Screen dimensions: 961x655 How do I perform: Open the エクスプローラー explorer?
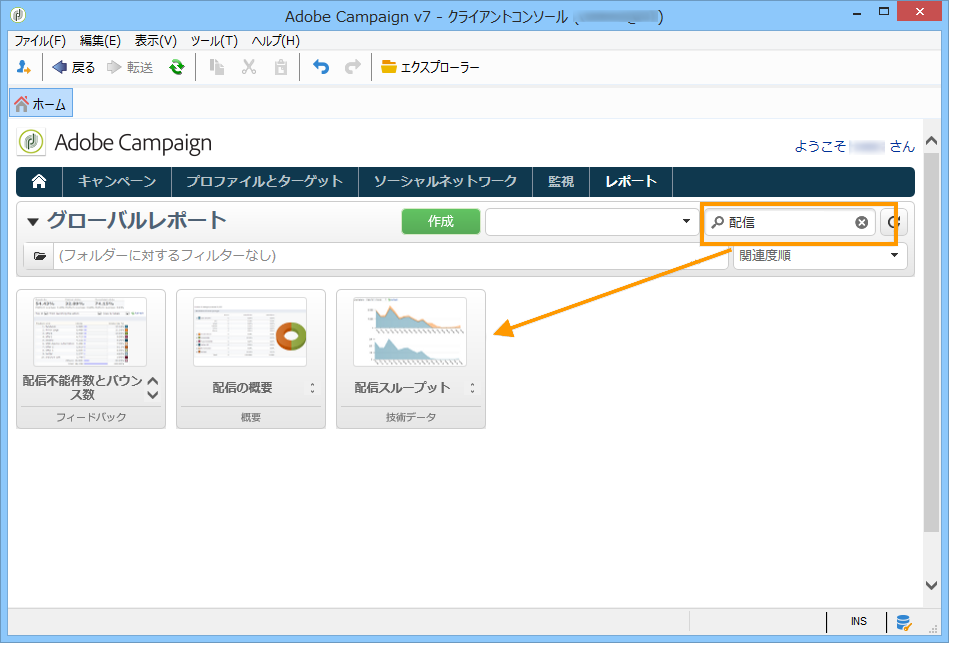click(430, 67)
